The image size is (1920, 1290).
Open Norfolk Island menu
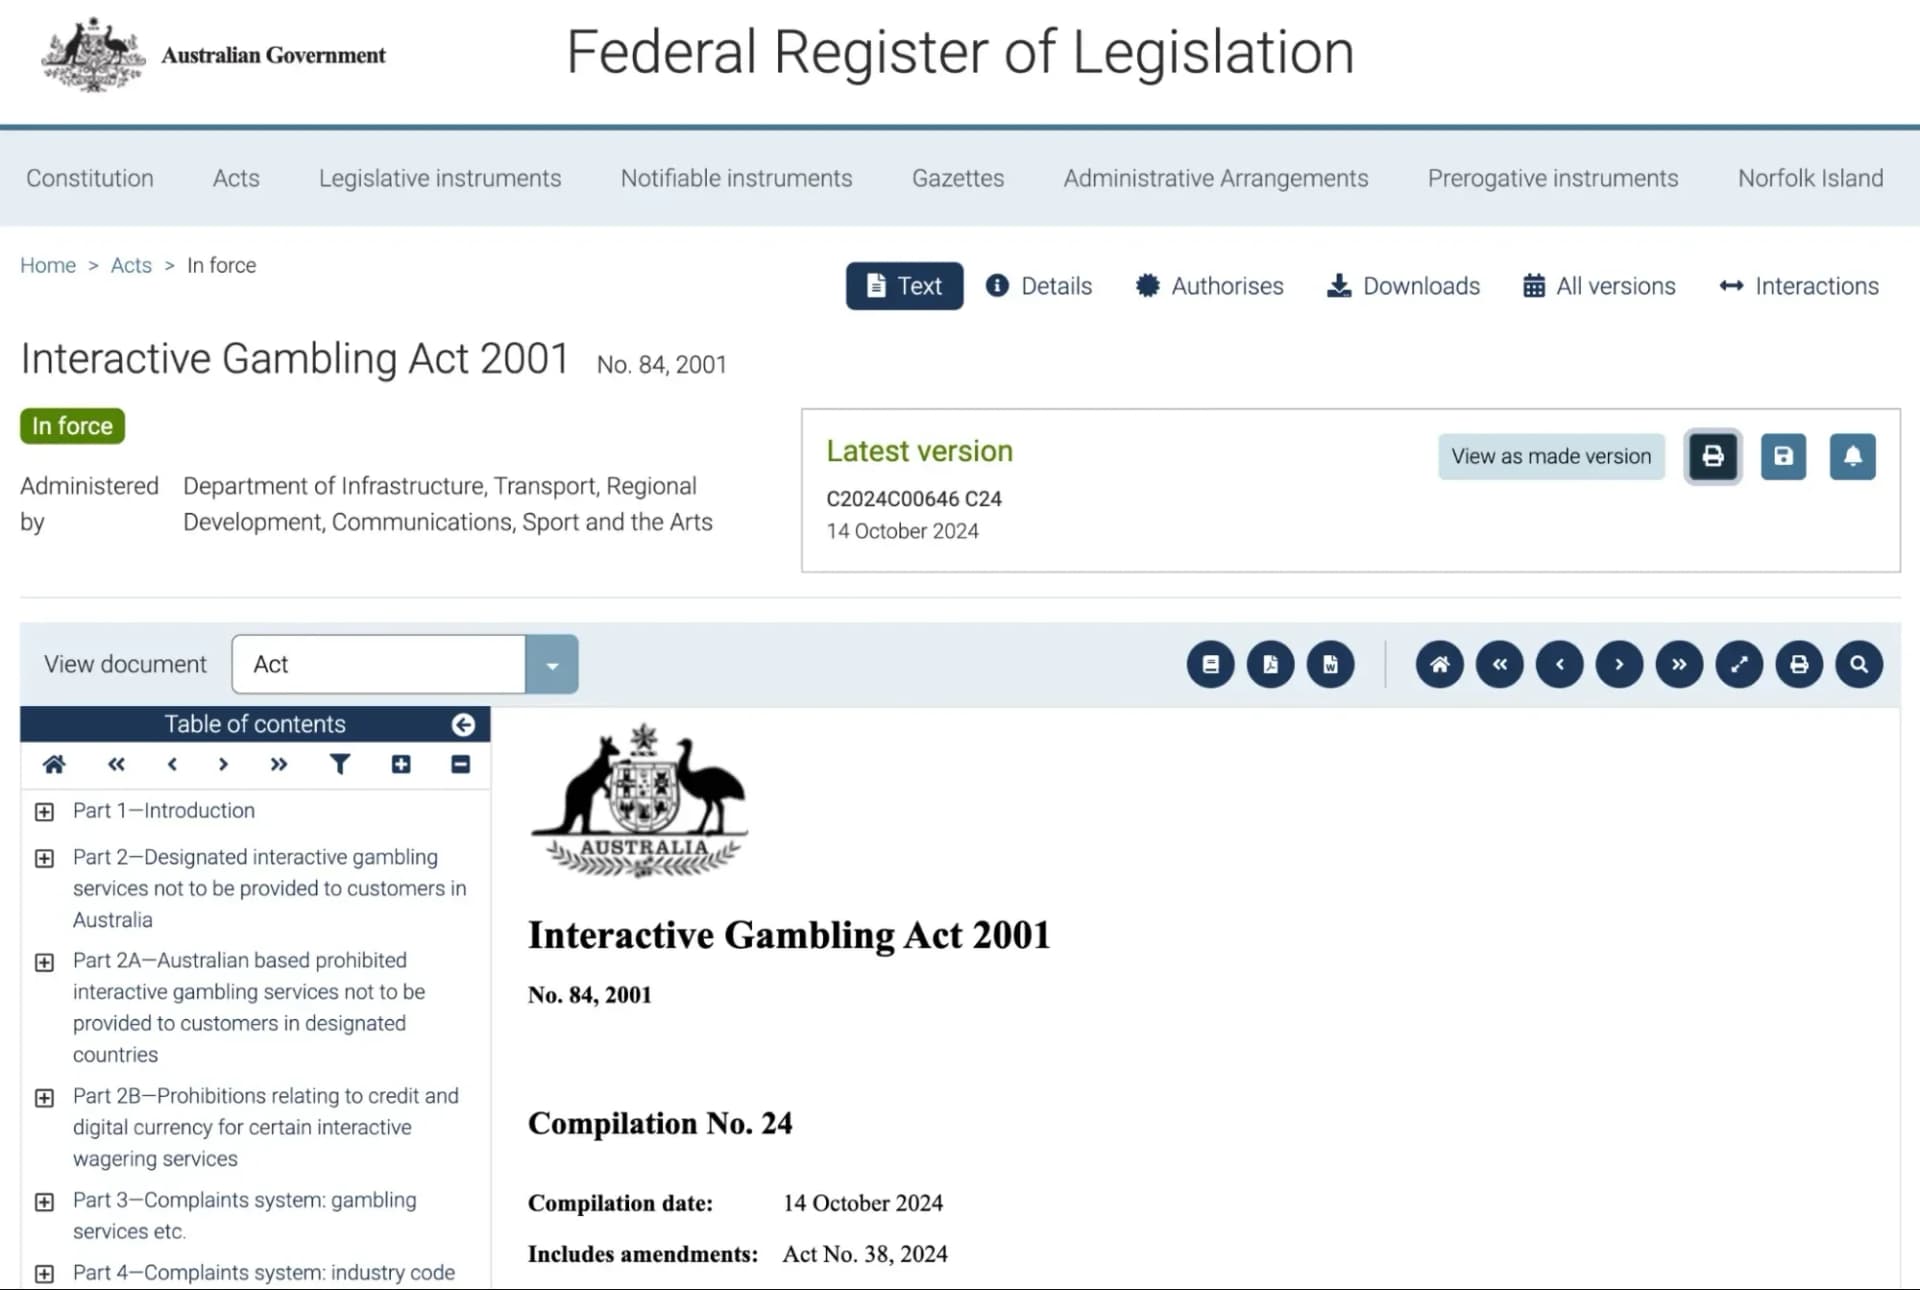coord(1810,178)
